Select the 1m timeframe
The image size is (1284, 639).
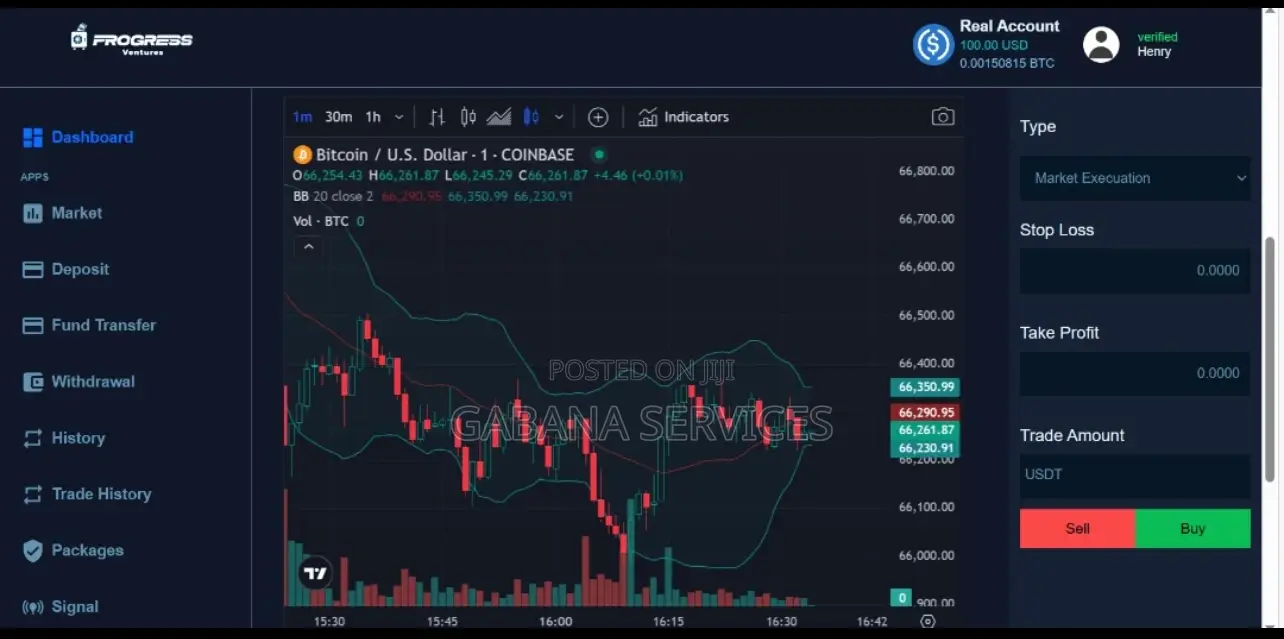tap(302, 117)
